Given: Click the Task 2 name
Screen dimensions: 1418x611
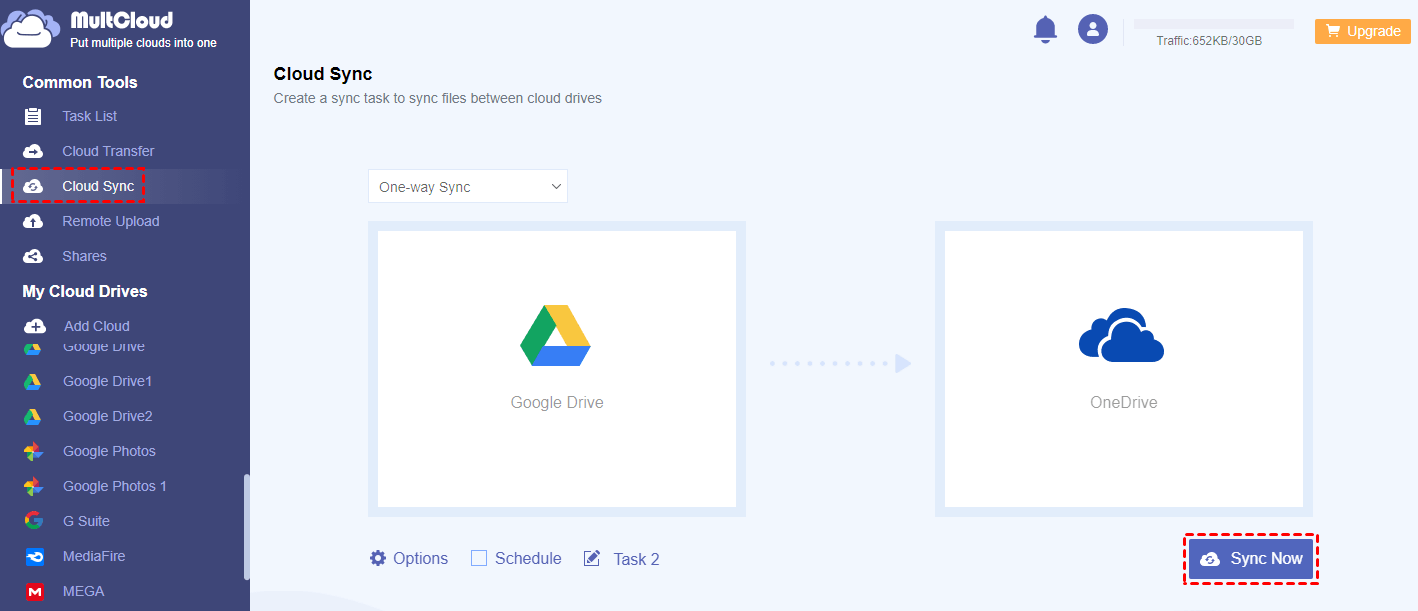Looking at the screenshot, I should tap(636, 560).
